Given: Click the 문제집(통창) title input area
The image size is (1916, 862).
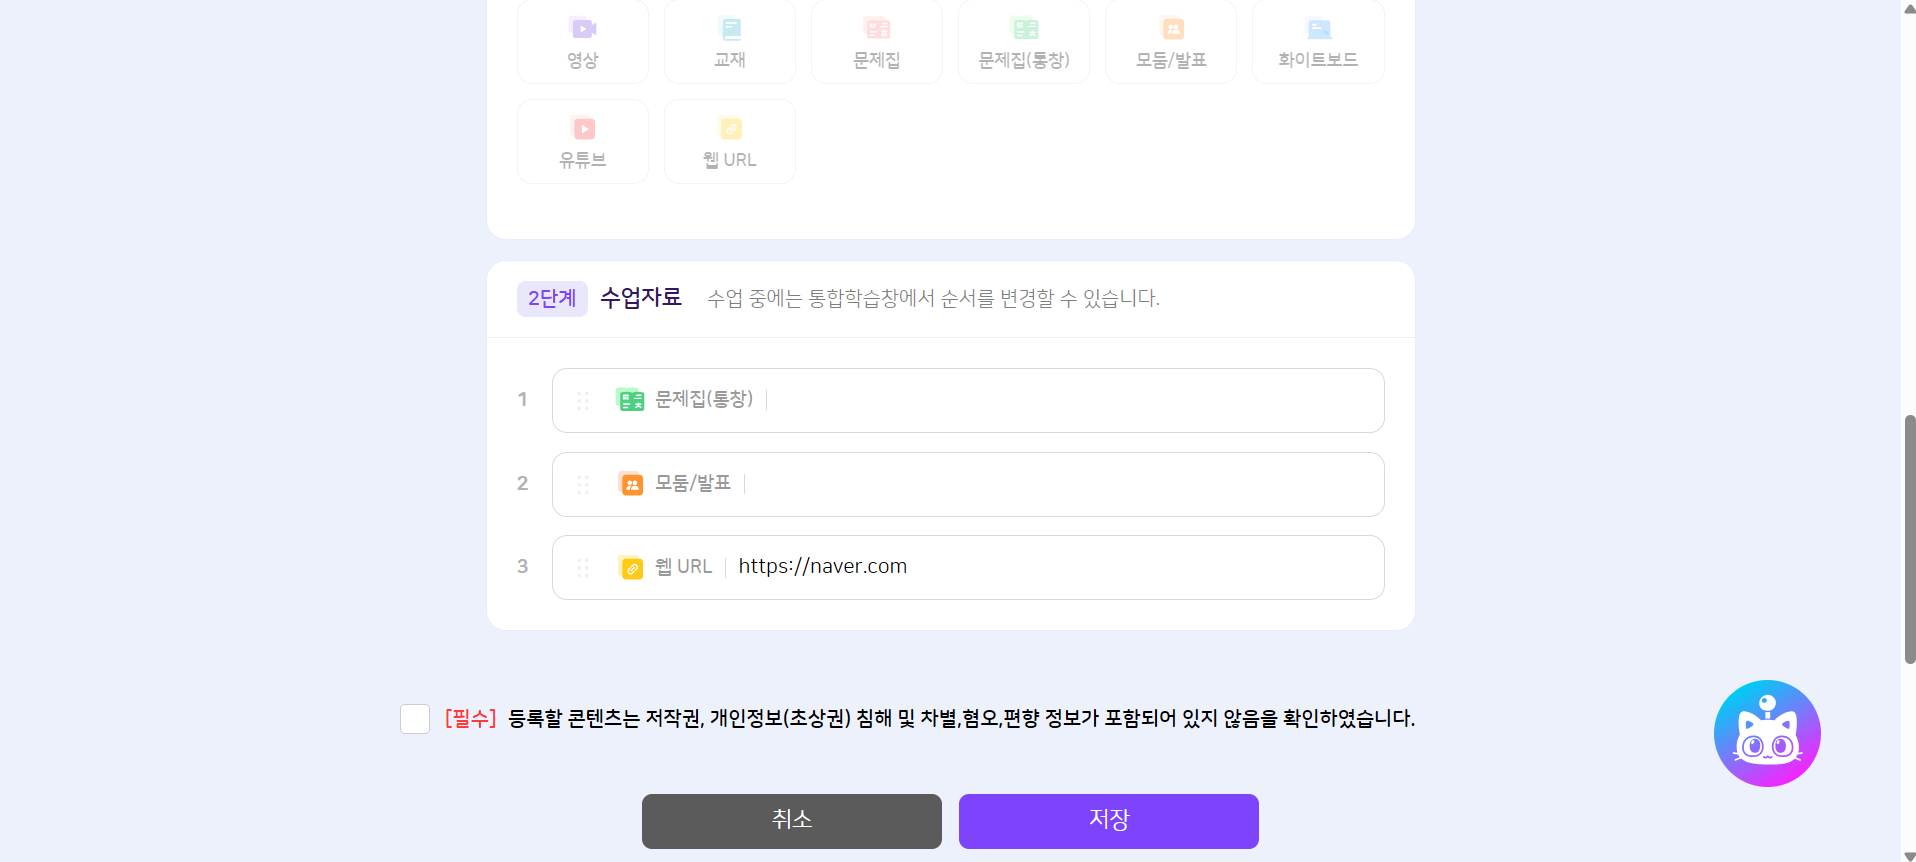Looking at the screenshot, I should [x=1070, y=401].
